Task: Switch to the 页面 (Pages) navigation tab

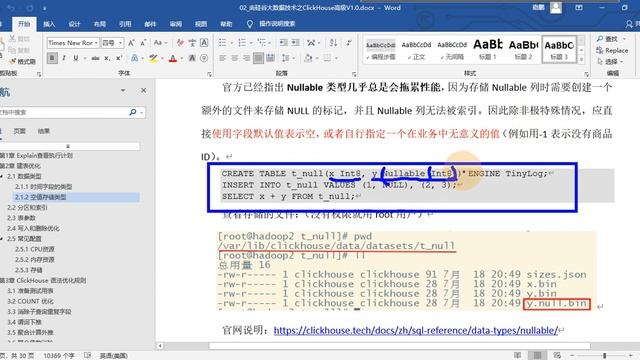Action: click(x=19, y=131)
